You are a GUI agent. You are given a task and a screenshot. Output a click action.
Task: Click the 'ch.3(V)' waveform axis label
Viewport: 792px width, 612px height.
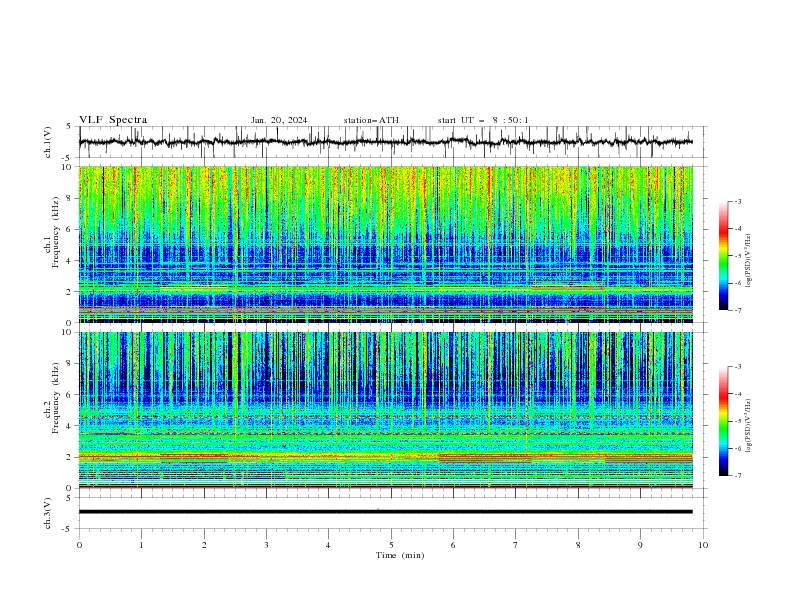[48, 513]
